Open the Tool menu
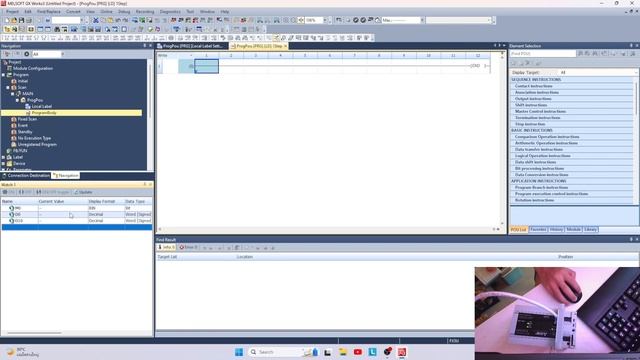The height and width of the screenshot is (360, 640). (x=190, y=11)
